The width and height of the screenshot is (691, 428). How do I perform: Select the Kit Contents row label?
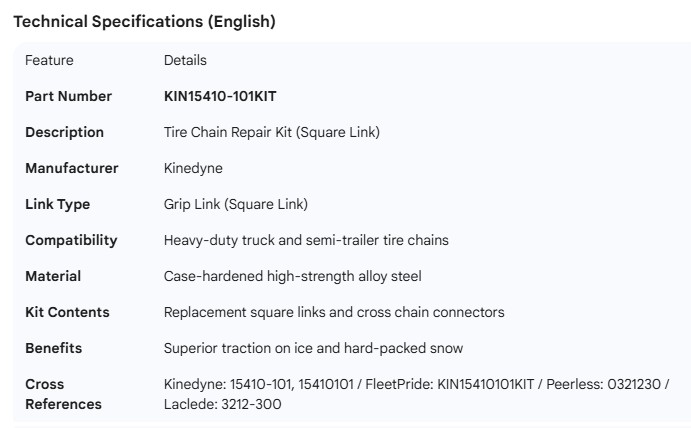67,312
